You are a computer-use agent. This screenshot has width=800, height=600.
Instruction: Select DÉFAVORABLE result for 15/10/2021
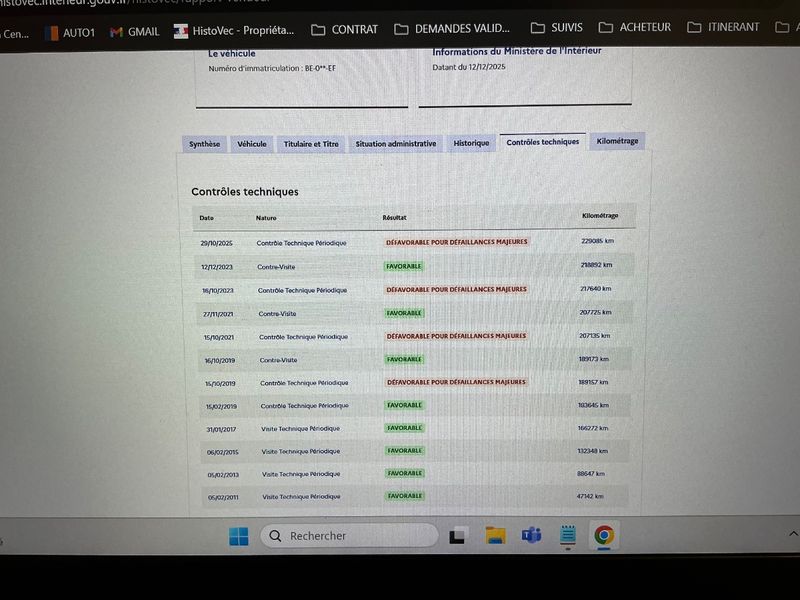[x=456, y=336]
